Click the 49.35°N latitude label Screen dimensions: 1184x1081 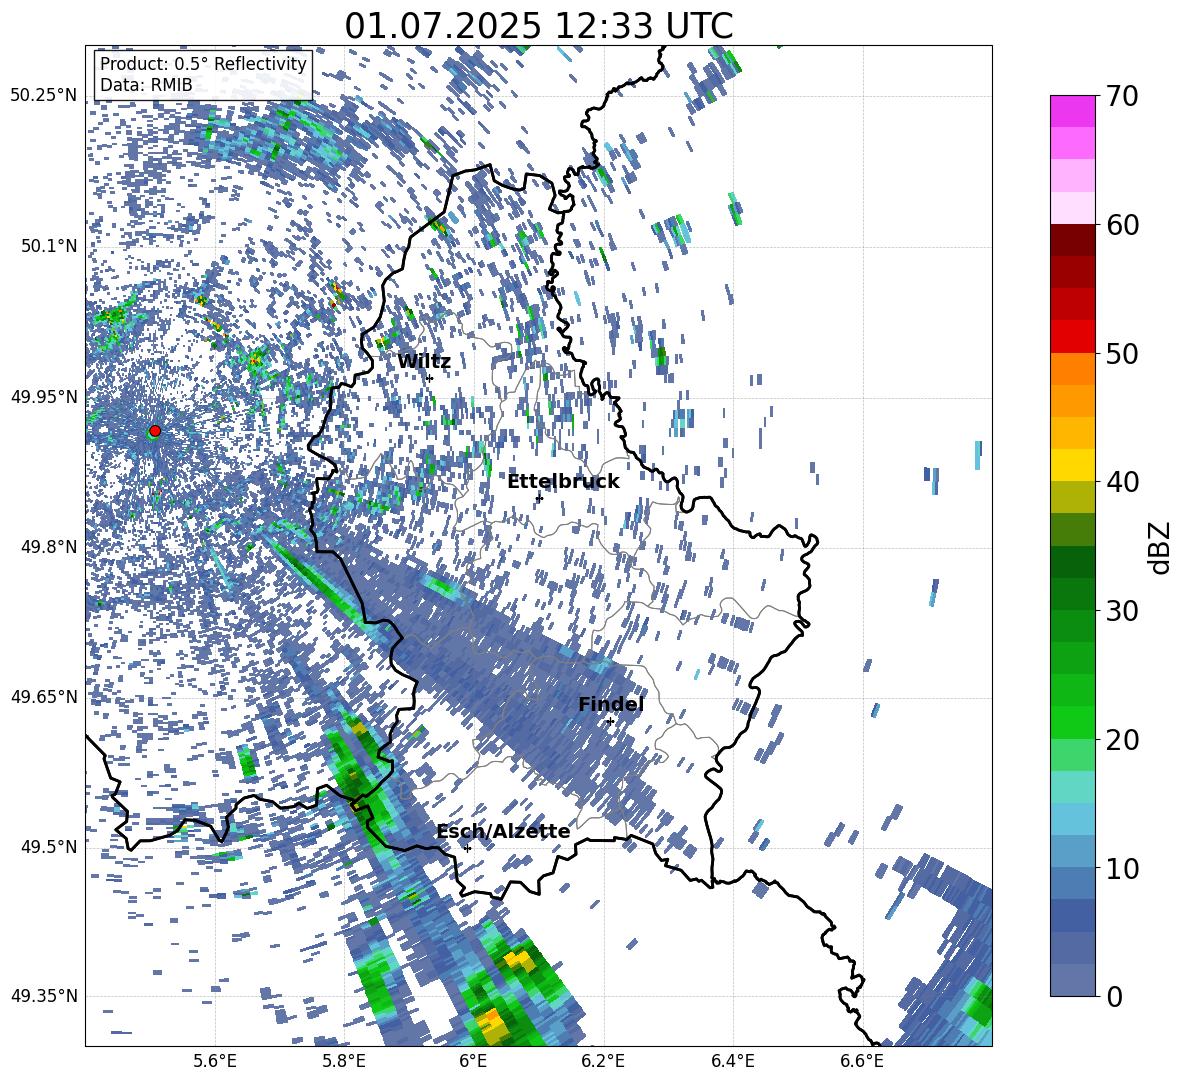tap(44, 996)
